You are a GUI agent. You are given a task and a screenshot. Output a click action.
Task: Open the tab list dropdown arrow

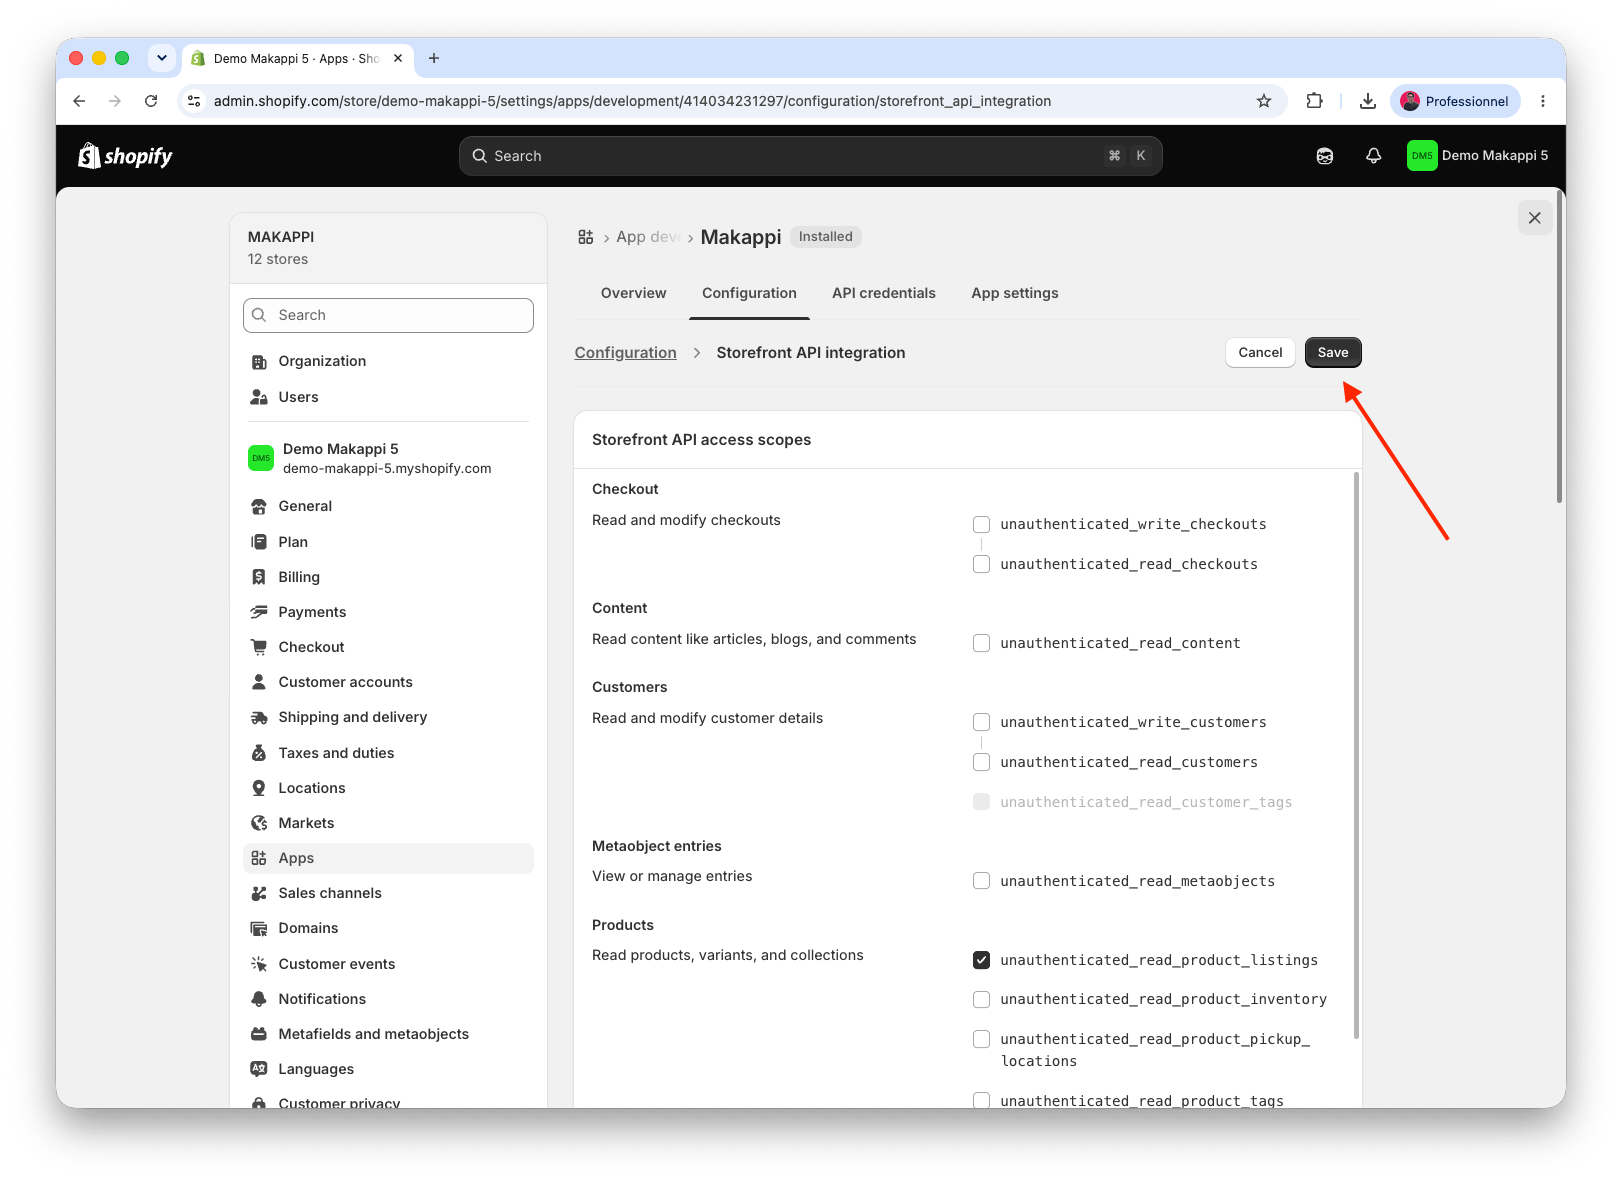(x=162, y=58)
